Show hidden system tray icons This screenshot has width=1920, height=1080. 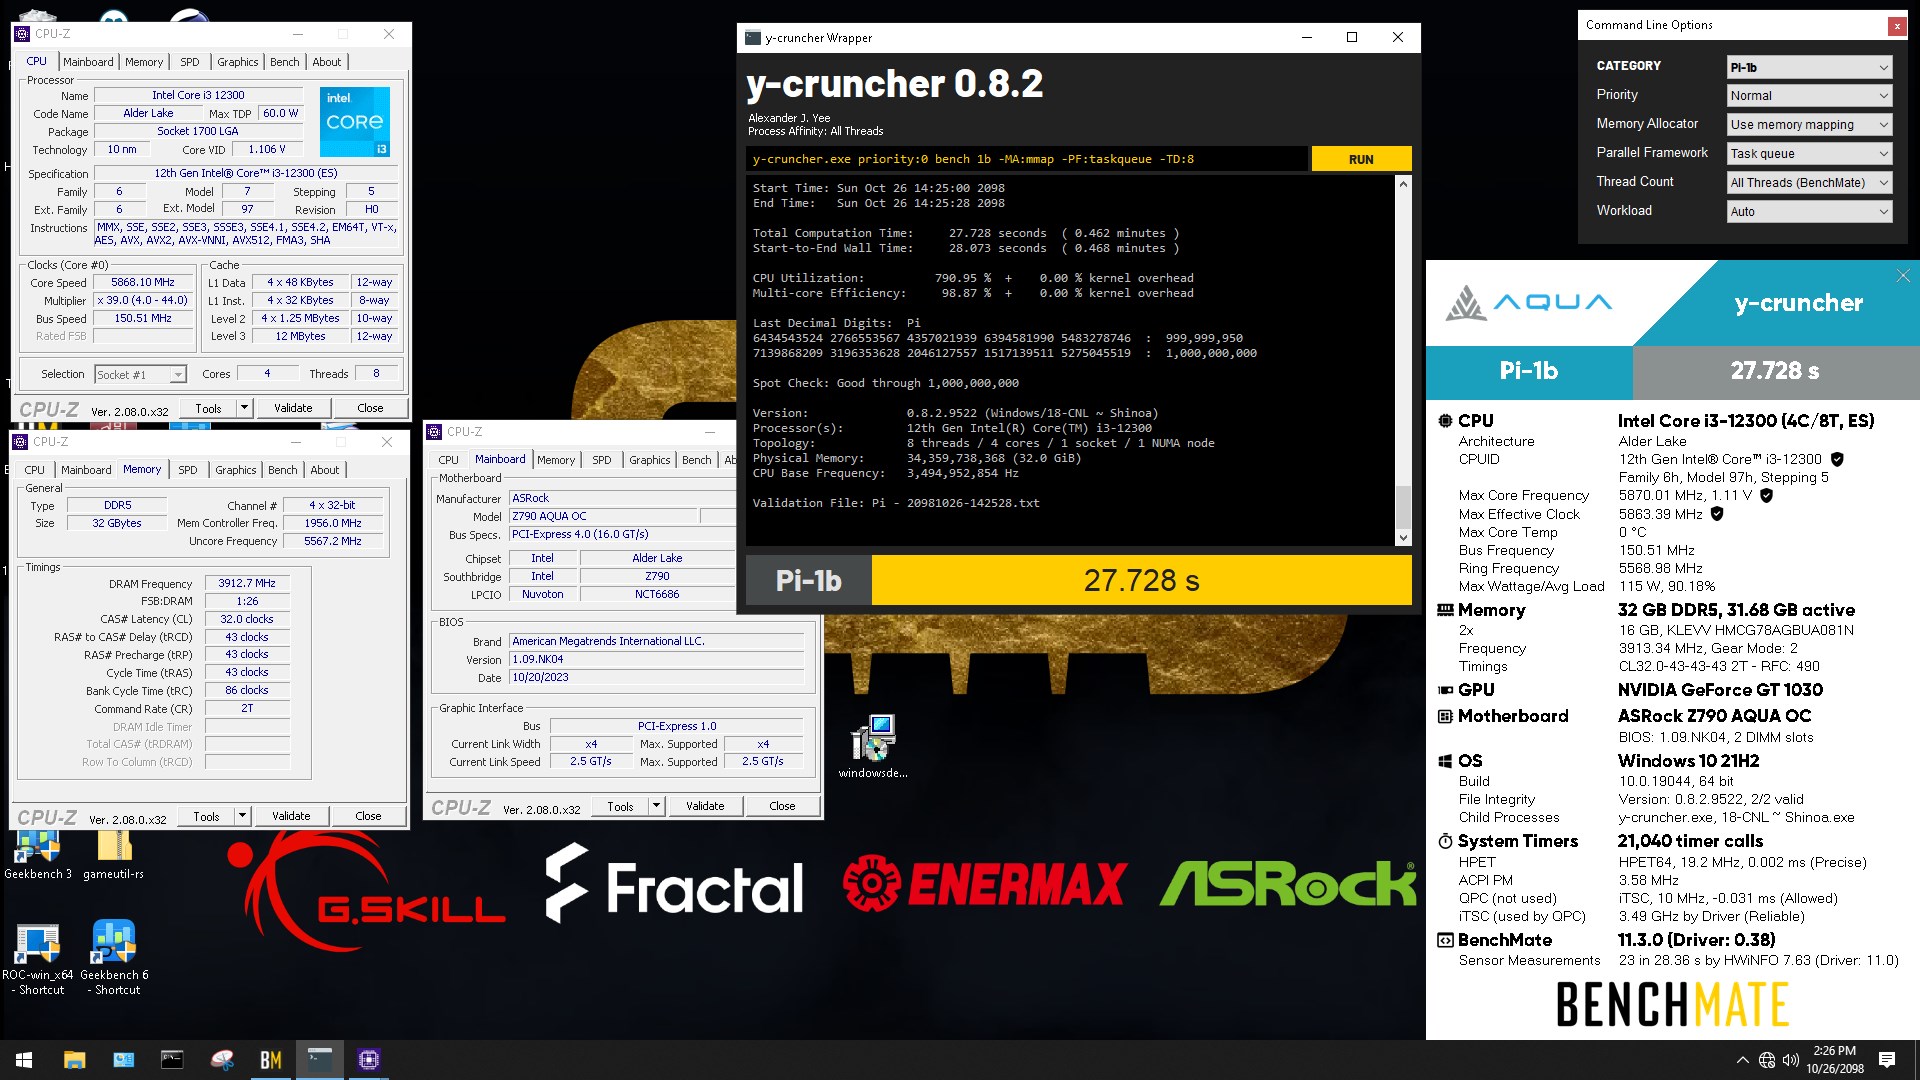click(1743, 1060)
